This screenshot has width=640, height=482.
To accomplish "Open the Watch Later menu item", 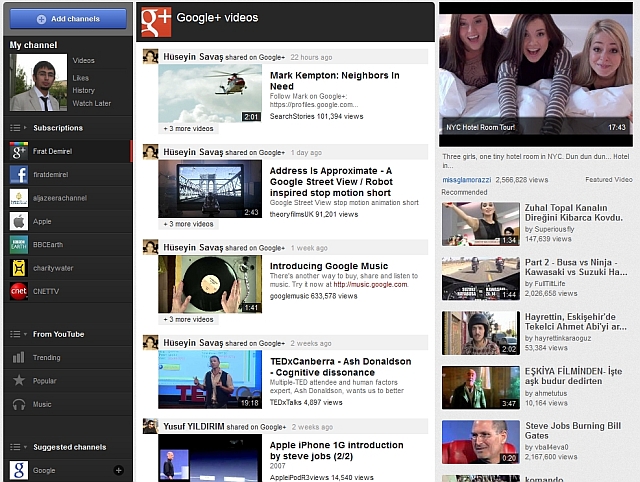I will point(92,103).
